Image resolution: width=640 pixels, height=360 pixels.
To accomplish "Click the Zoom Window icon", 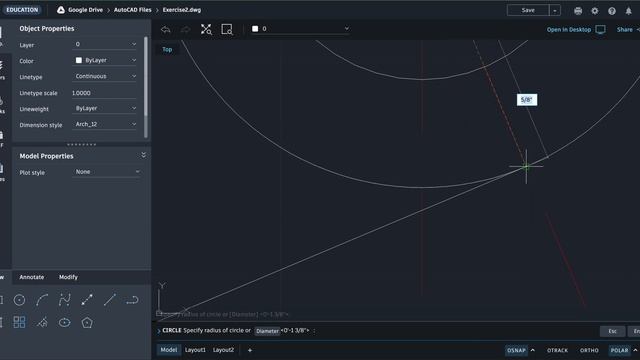I will point(227,29).
